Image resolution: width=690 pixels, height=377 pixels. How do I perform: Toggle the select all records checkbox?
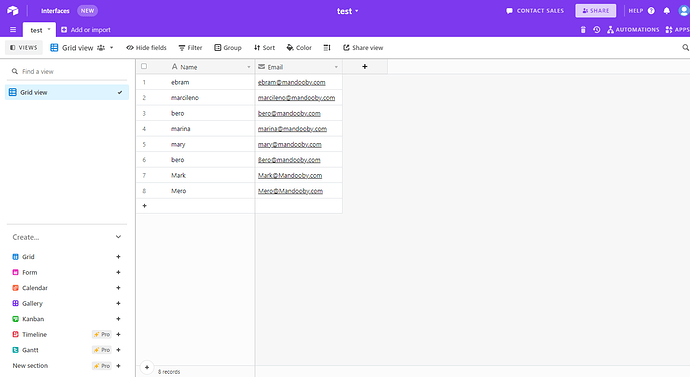144,66
